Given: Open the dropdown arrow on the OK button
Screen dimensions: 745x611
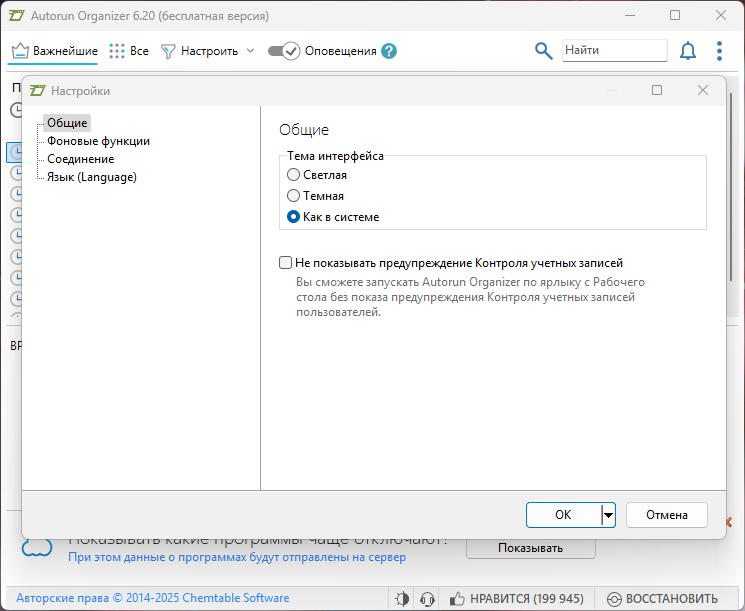Looking at the screenshot, I should [608, 515].
